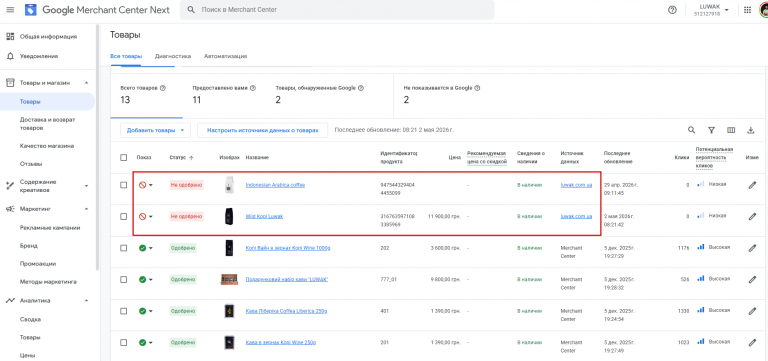This screenshot has width=768, height=361.
Task: Click pencil icon for Kopi Wine 1000g row
Action: click(752, 248)
